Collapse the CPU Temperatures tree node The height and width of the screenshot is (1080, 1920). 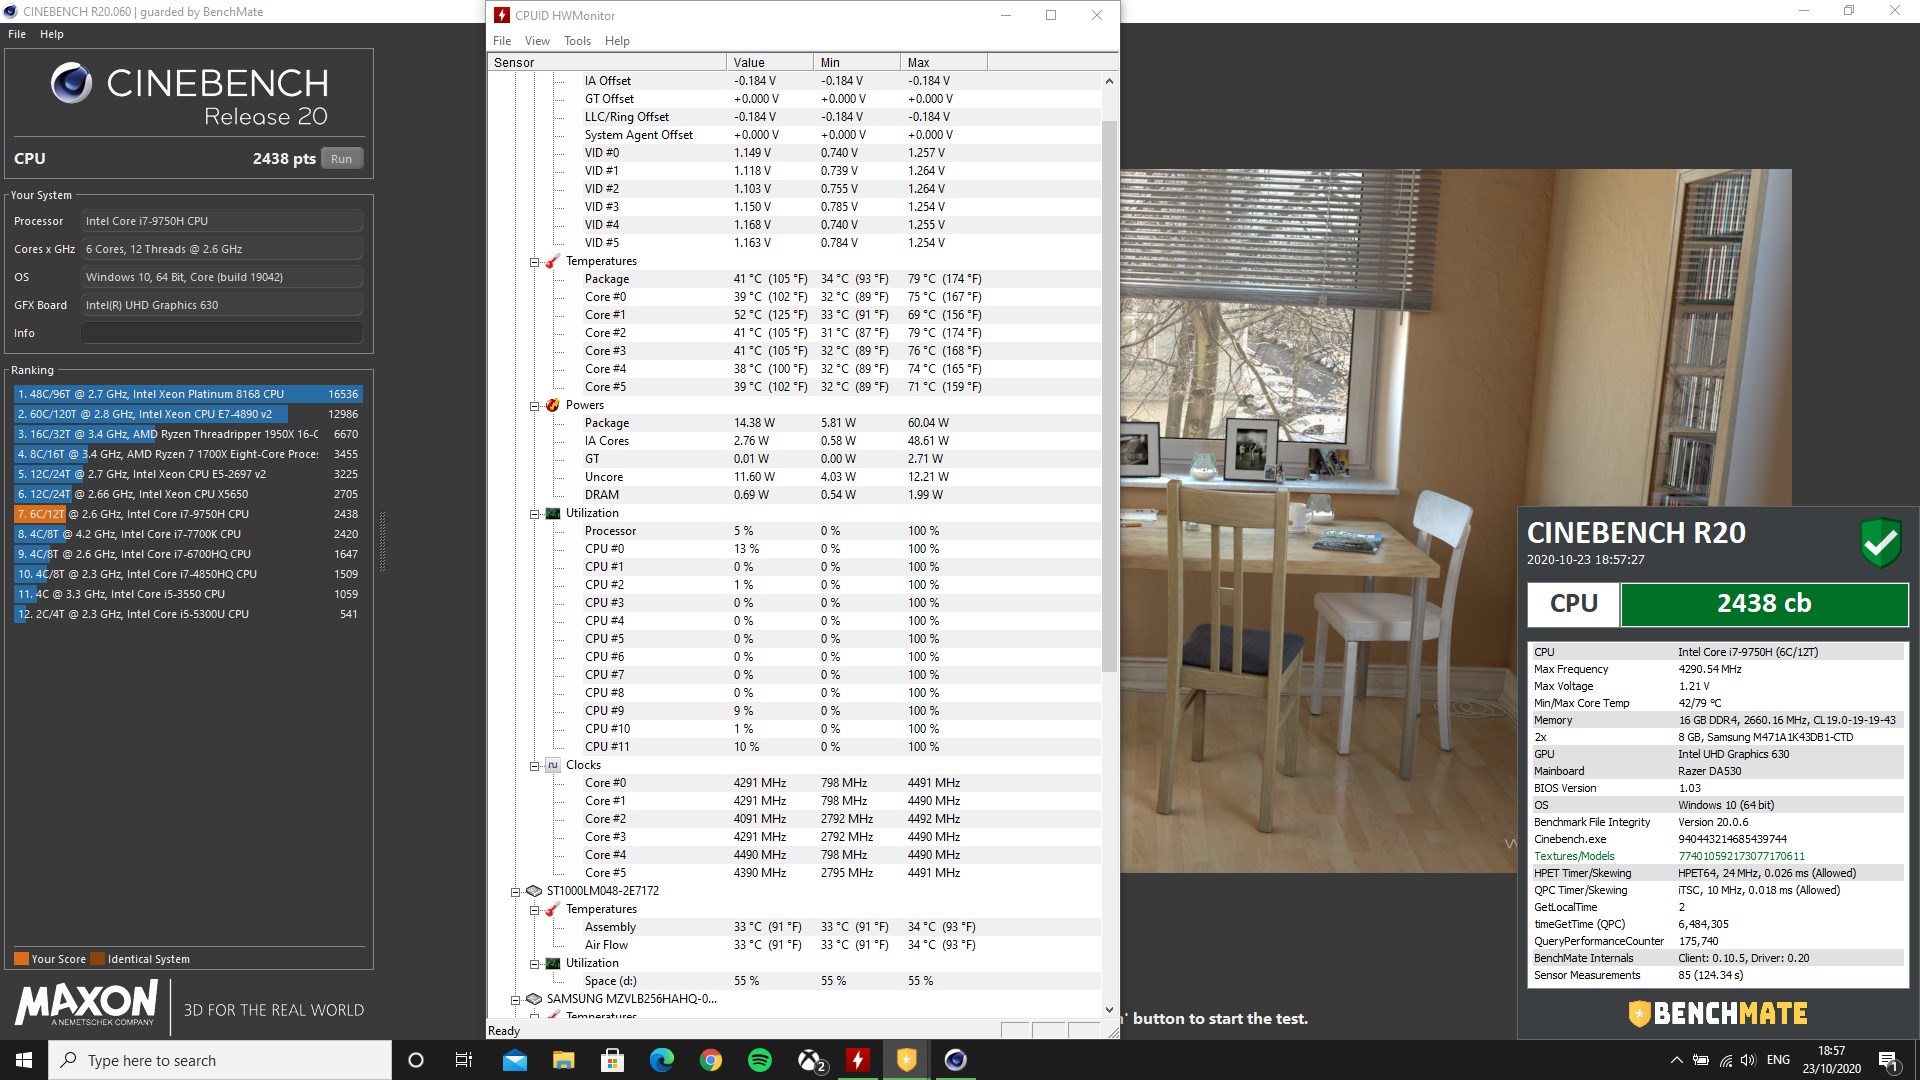(x=534, y=262)
